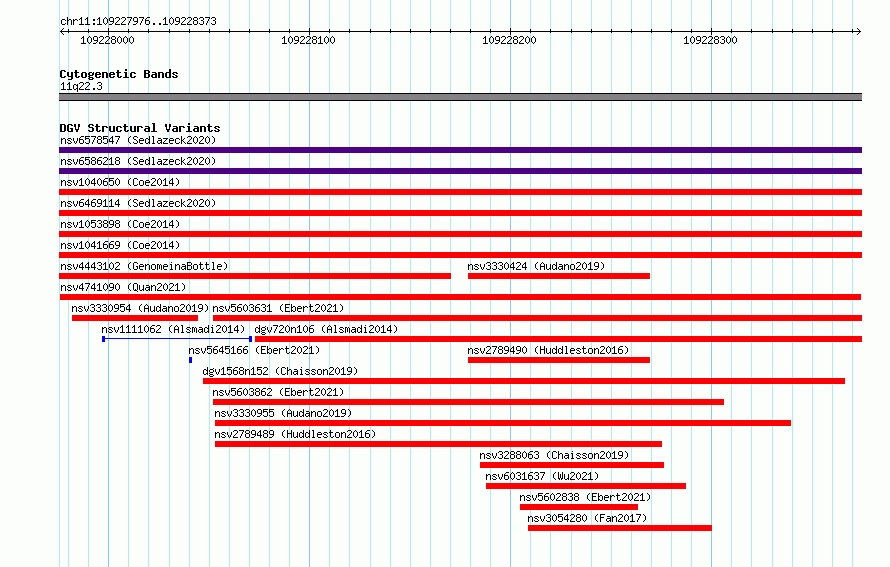Click nsv2789489 (Huddleston2016) label
The height and width of the screenshot is (567, 890).
click(295, 434)
